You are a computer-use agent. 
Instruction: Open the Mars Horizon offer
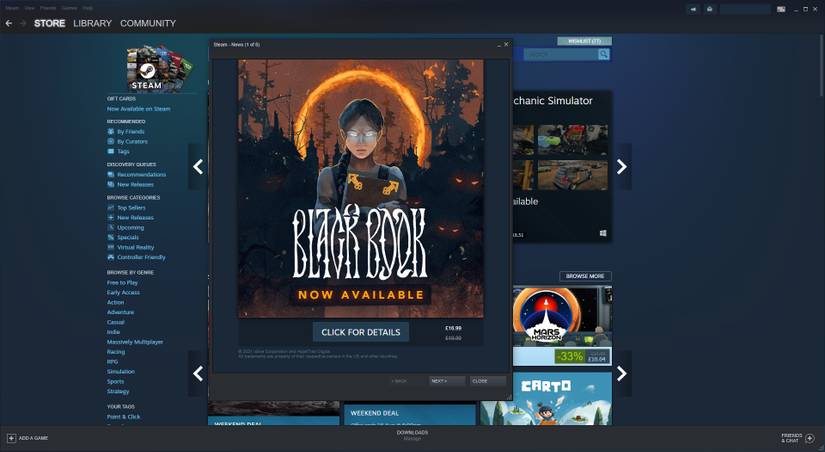tap(562, 325)
